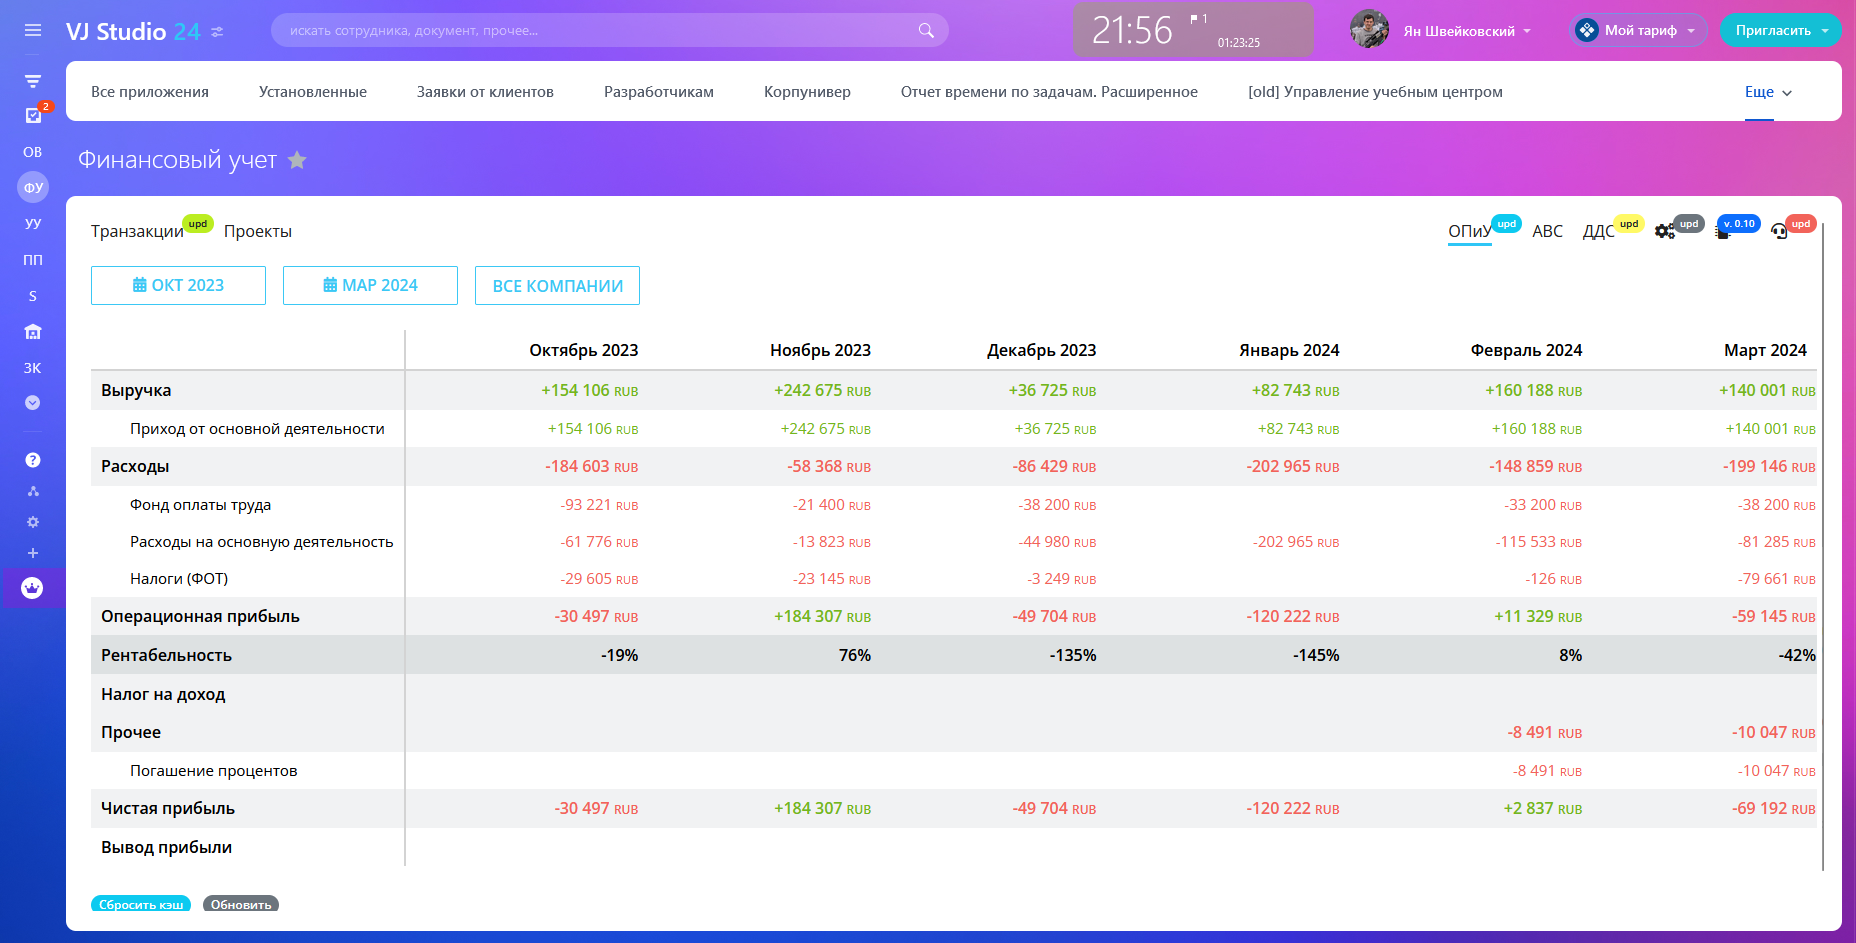Open the Мой тариф dropdown
This screenshot has width=1856, height=943.
(x=1639, y=31)
